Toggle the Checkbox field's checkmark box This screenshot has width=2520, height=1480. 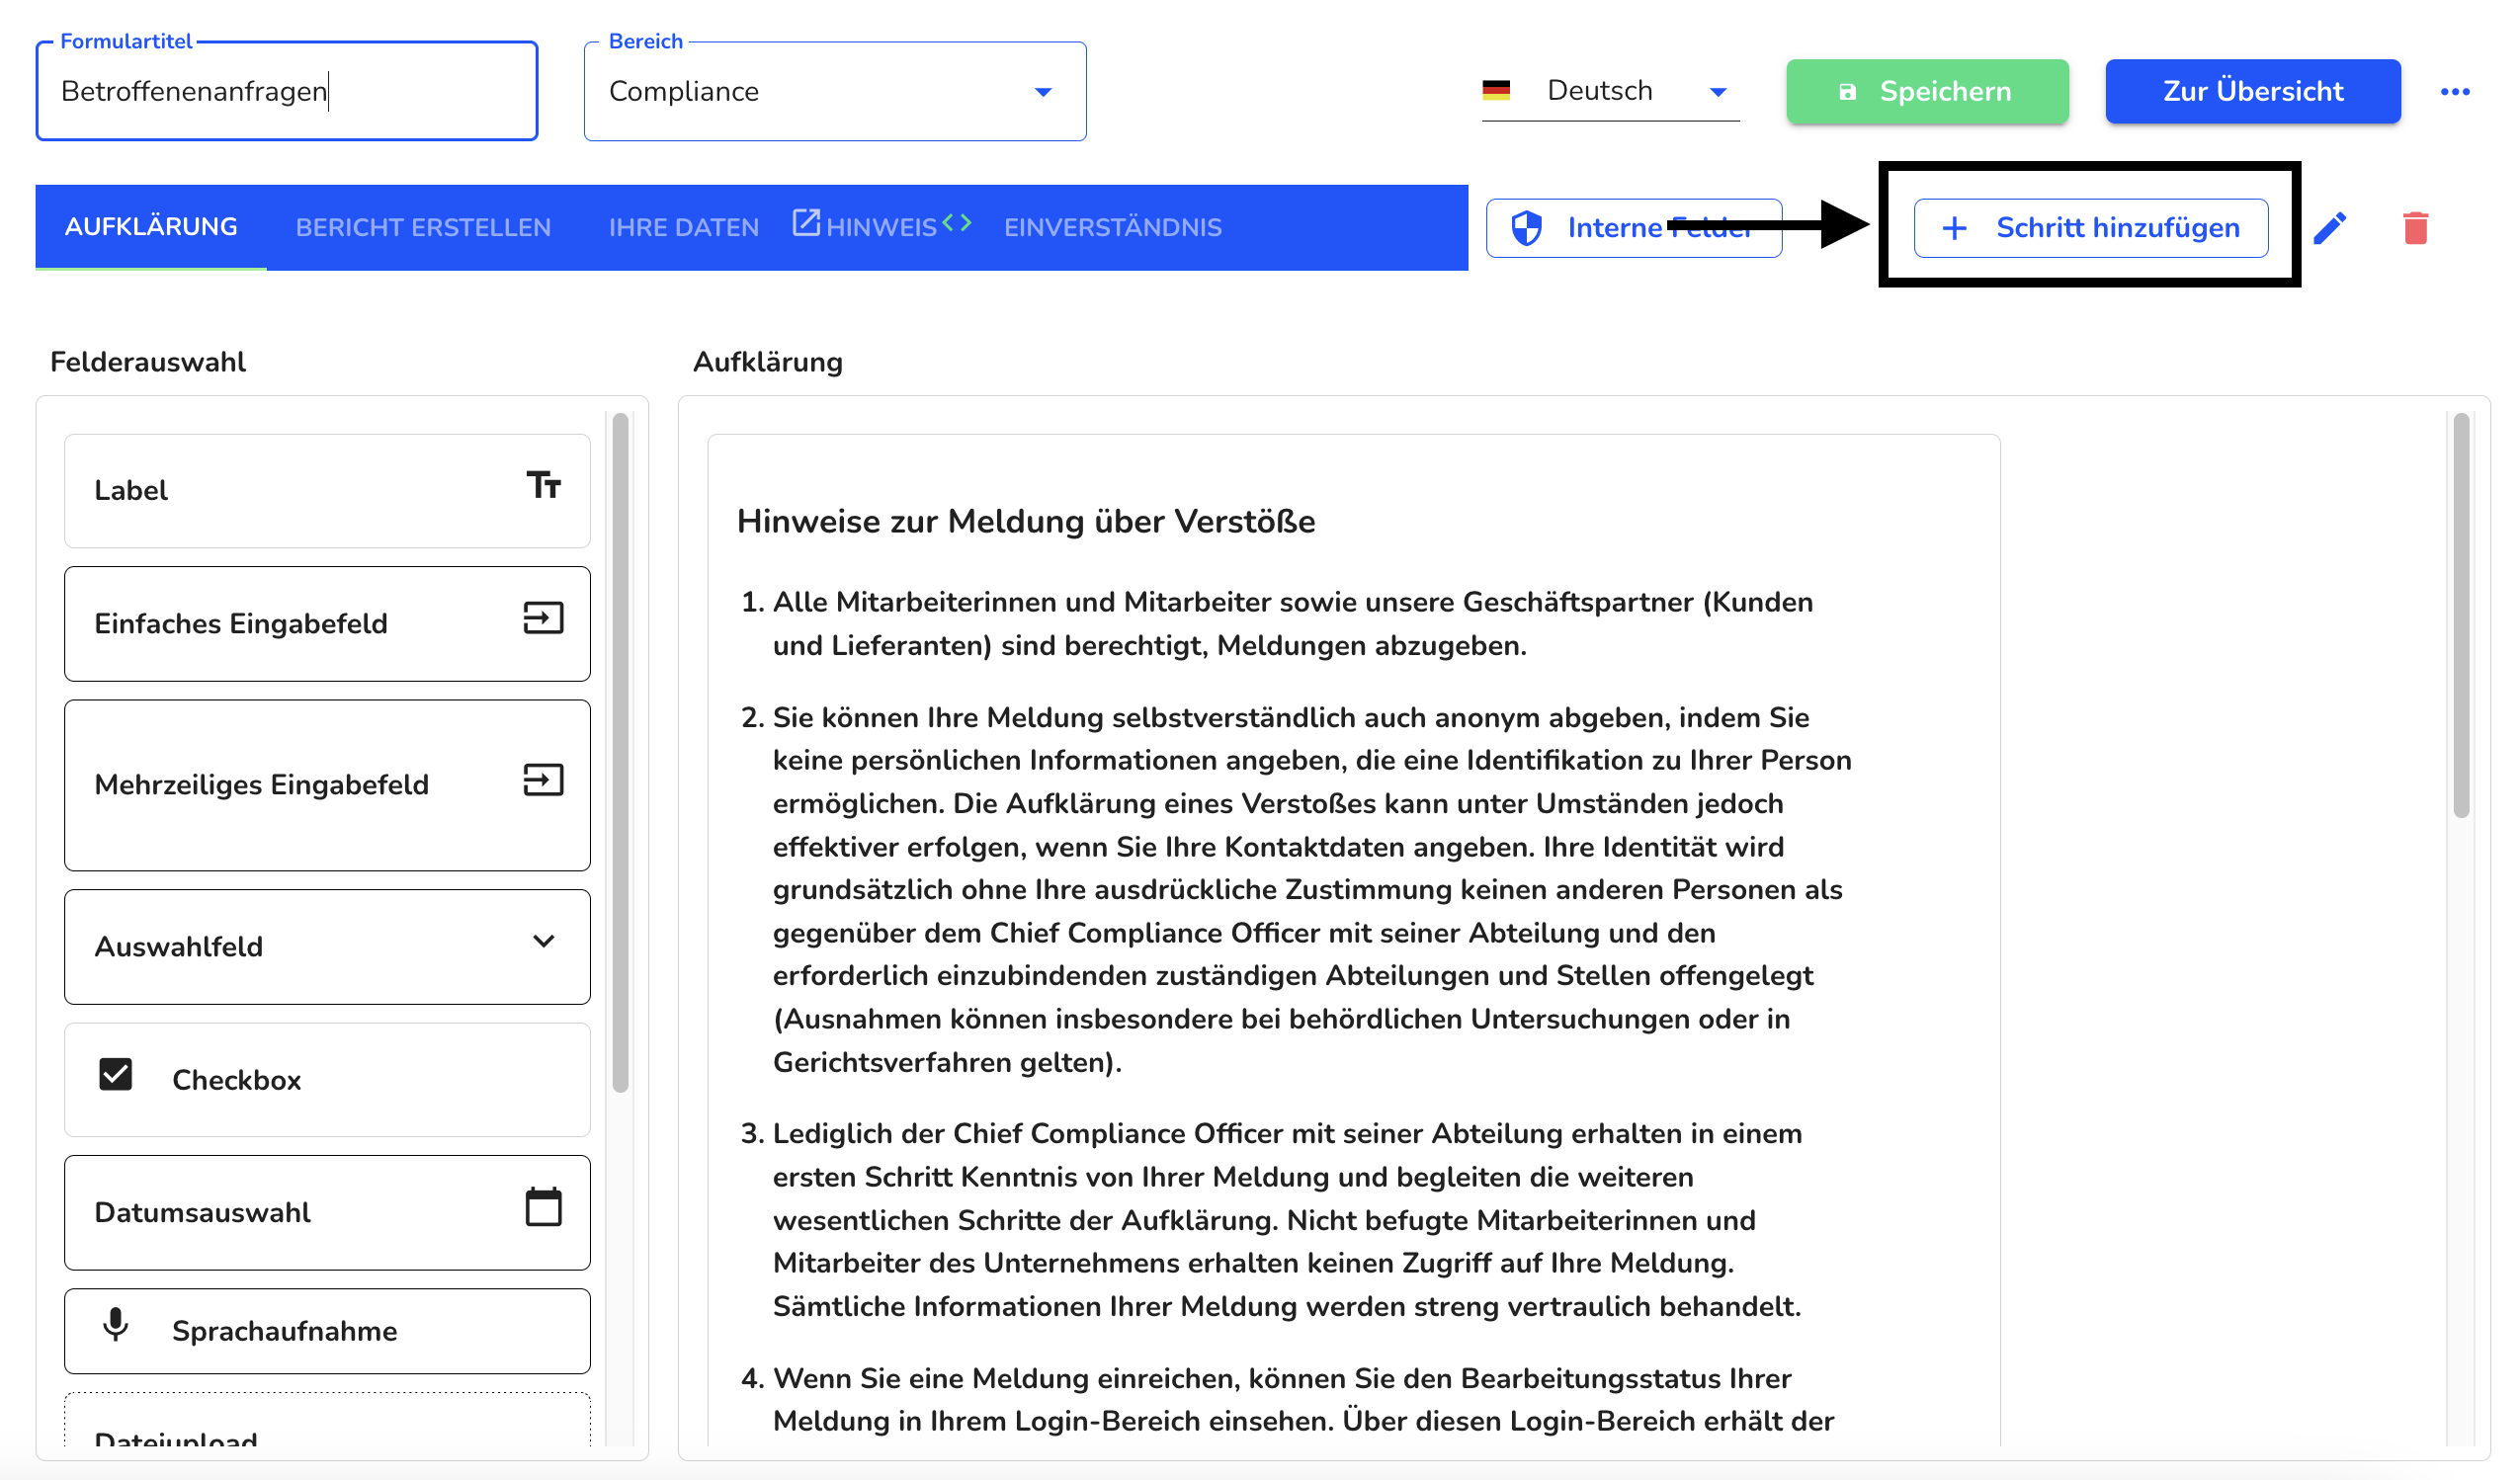click(x=115, y=1074)
